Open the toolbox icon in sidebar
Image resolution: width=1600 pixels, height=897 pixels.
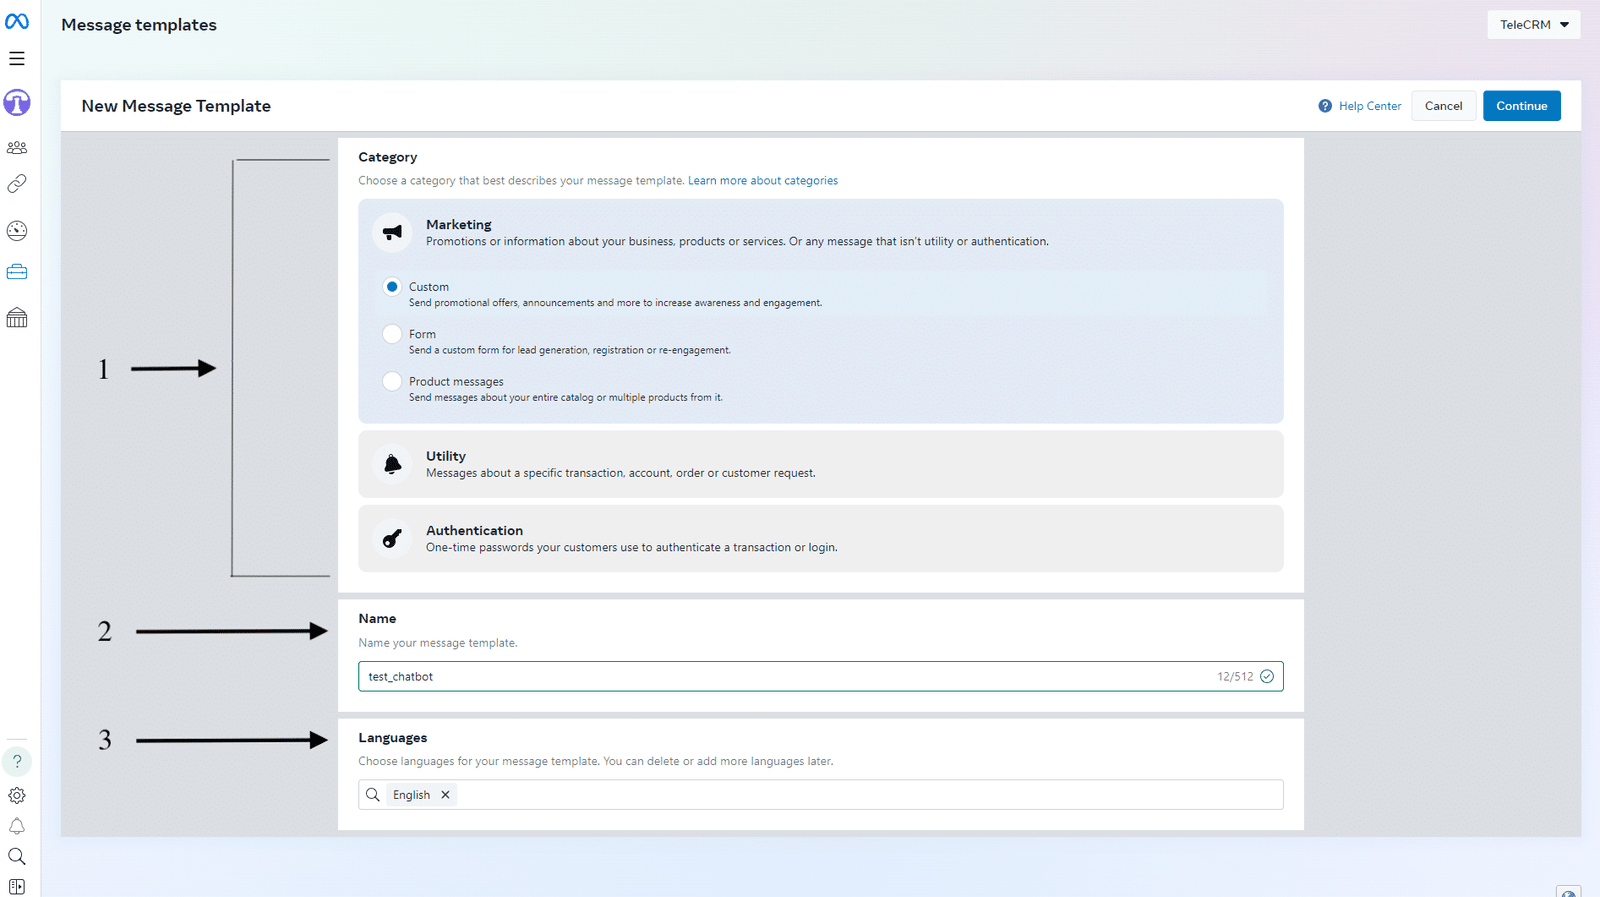17,272
